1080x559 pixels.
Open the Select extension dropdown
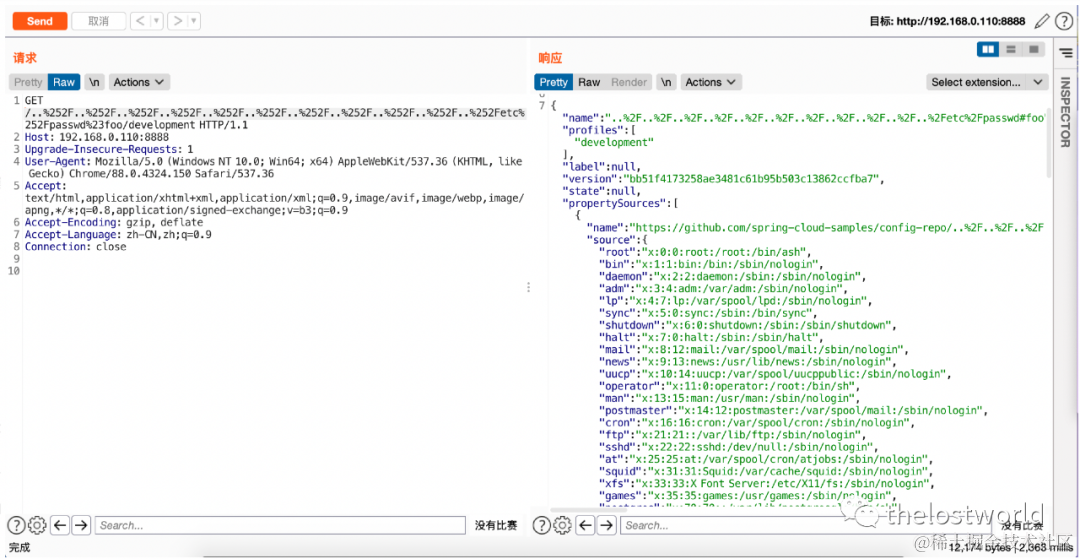coord(986,82)
